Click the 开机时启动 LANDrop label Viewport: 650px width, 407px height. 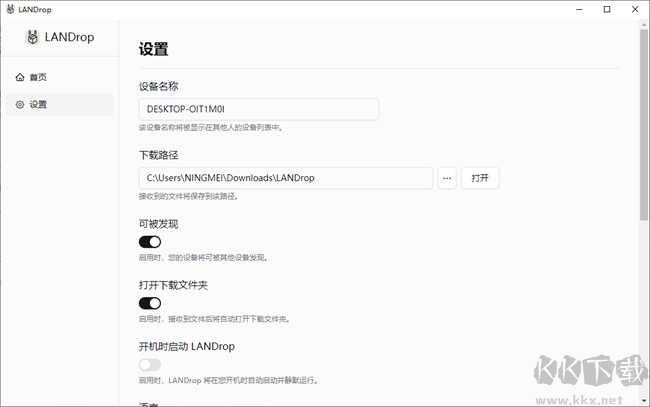(187, 346)
